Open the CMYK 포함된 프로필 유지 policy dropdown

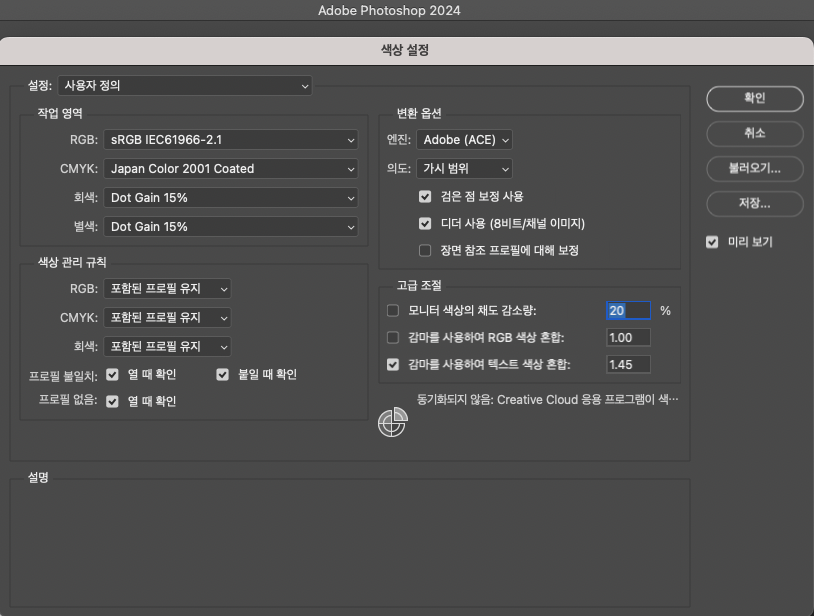pyautogui.click(x=167, y=318)
